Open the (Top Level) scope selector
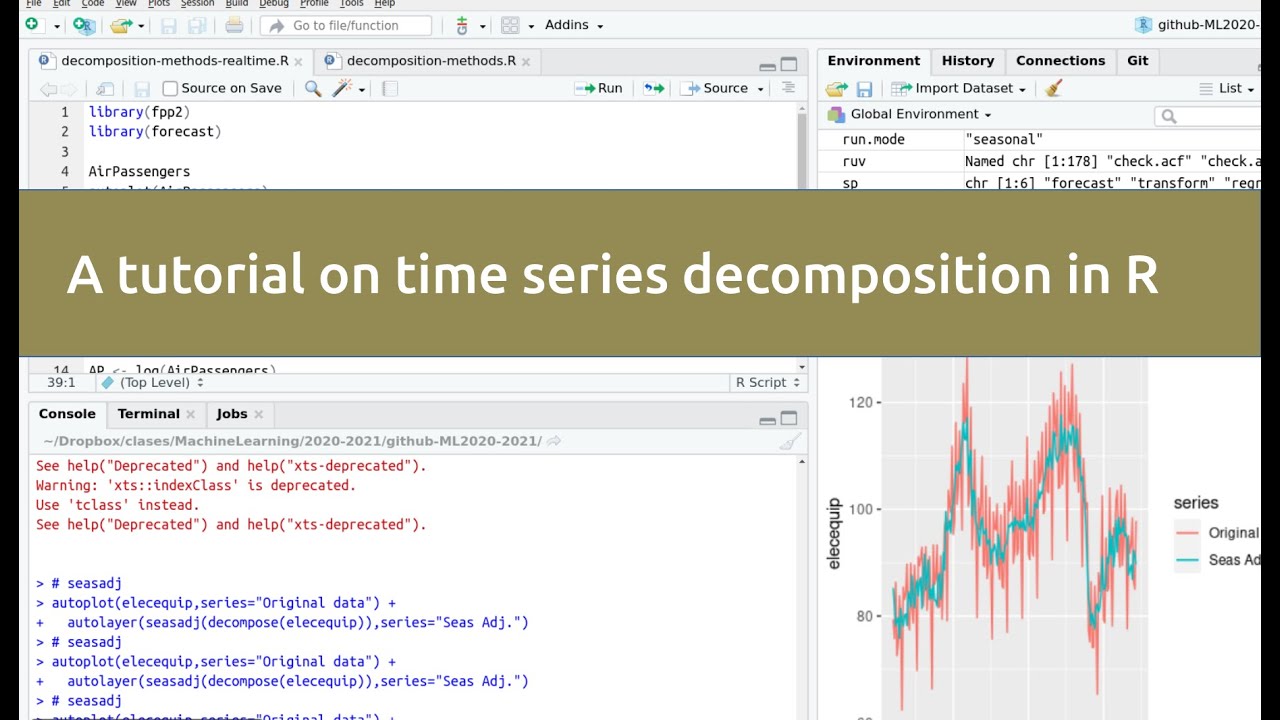The width and height of the screenshot is (1280, 720). click(154, 383)
